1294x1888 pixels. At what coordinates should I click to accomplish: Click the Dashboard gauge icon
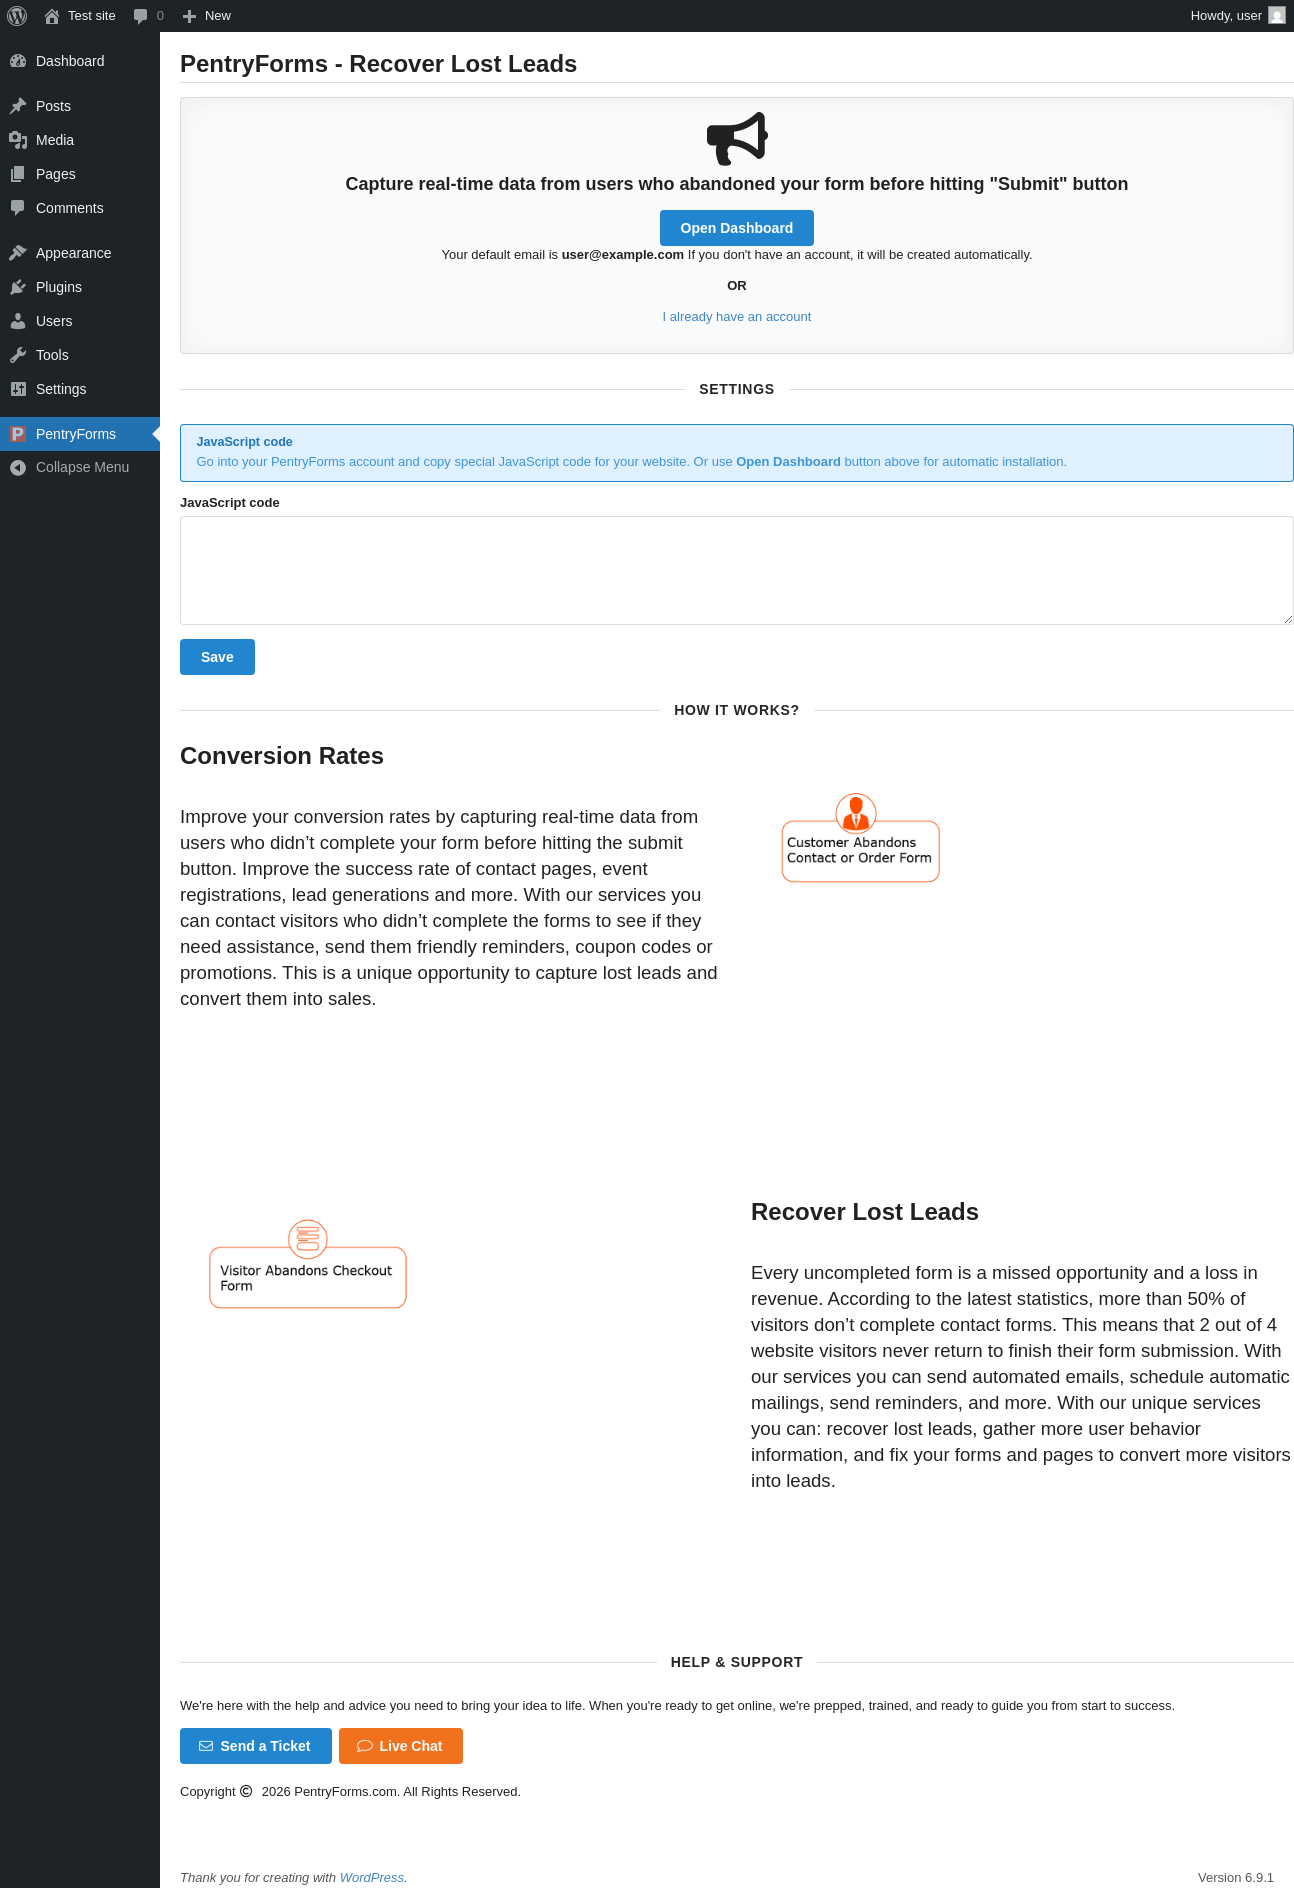tap(18, 61)
